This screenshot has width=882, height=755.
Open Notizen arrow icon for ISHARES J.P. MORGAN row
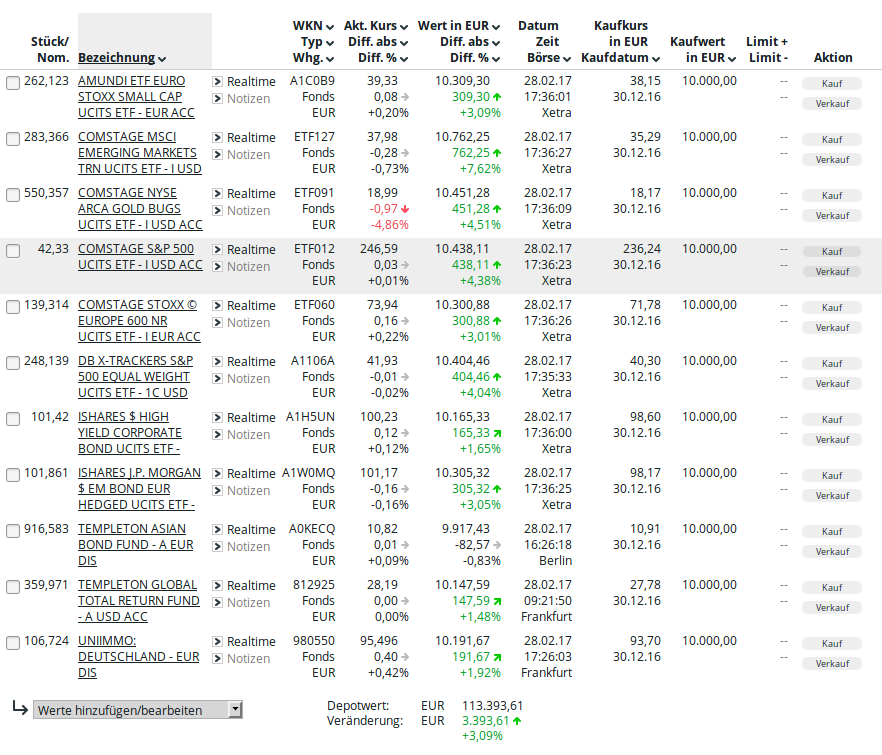[x=217, y=491]
